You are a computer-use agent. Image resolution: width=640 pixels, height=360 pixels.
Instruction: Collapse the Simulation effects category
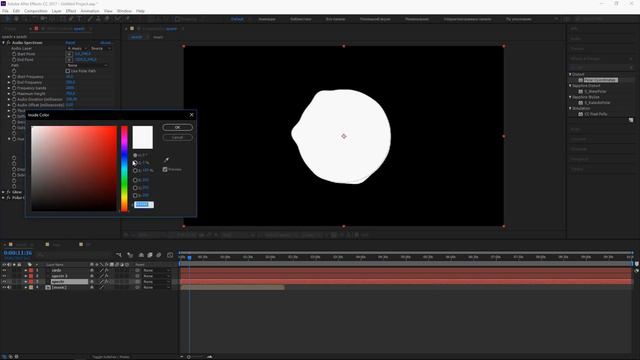point(570,109)
